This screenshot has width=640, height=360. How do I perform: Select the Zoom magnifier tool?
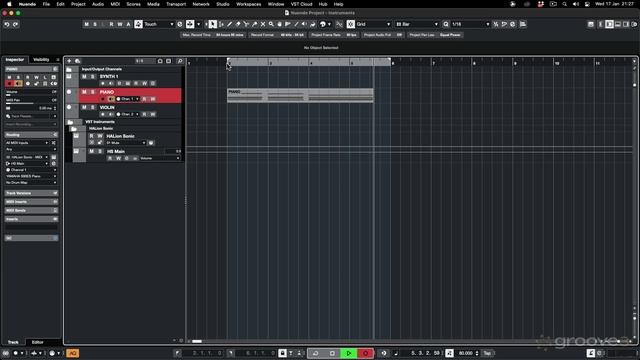[271, 24]
